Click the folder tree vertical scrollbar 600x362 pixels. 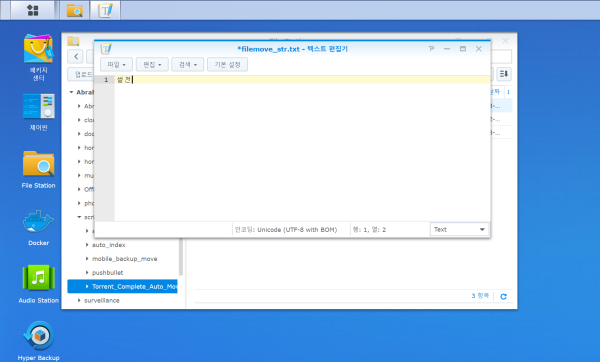181,256
